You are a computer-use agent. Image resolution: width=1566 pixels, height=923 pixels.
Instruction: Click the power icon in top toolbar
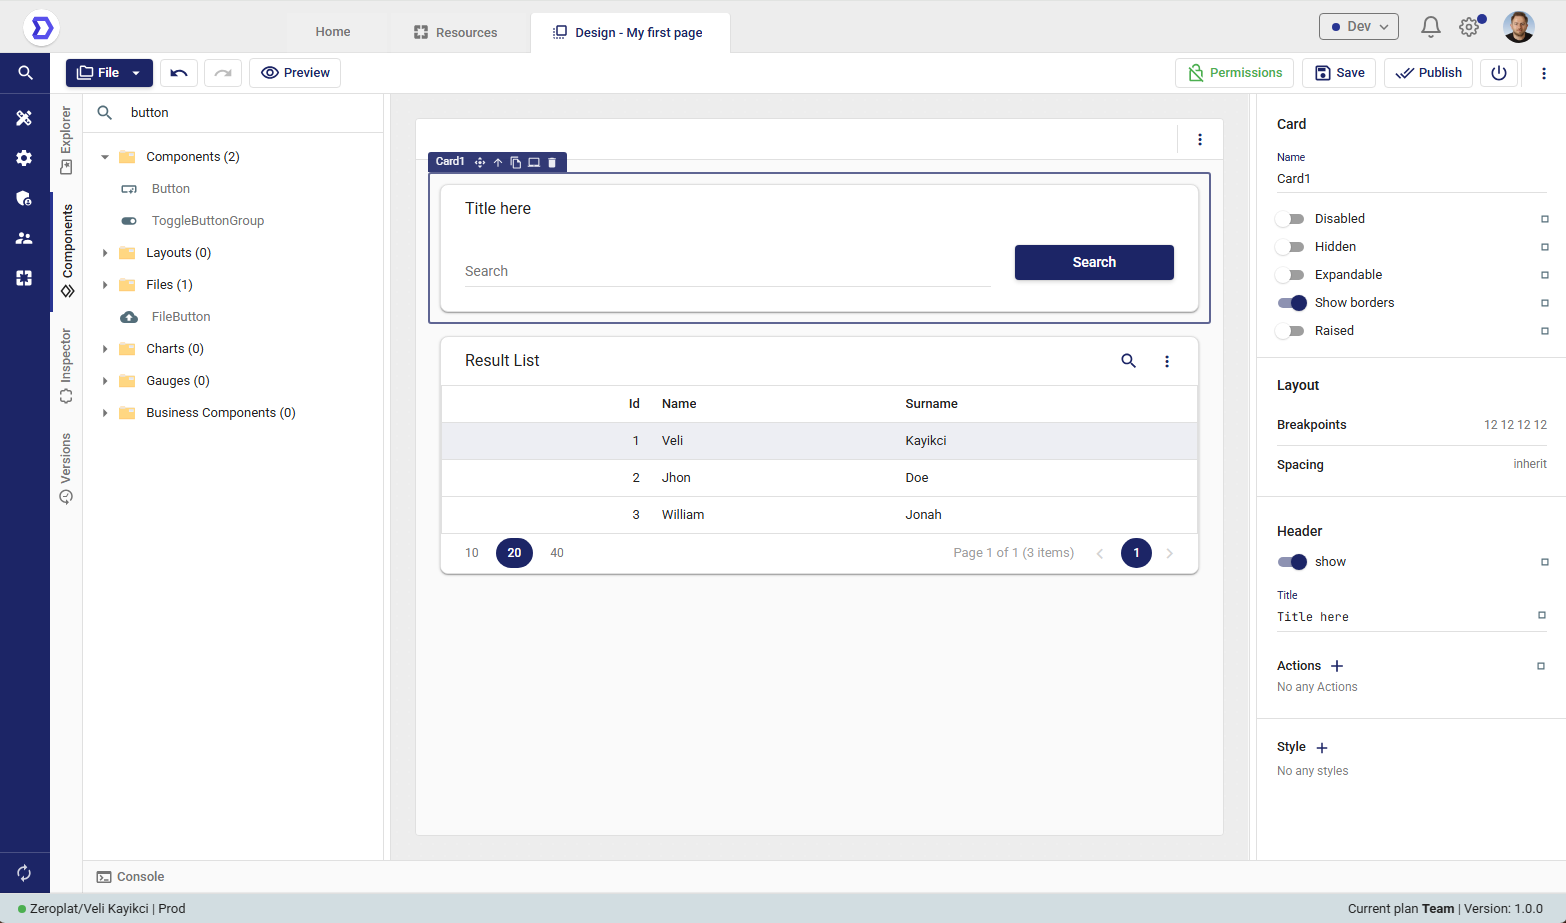(x=1498, y=73)
